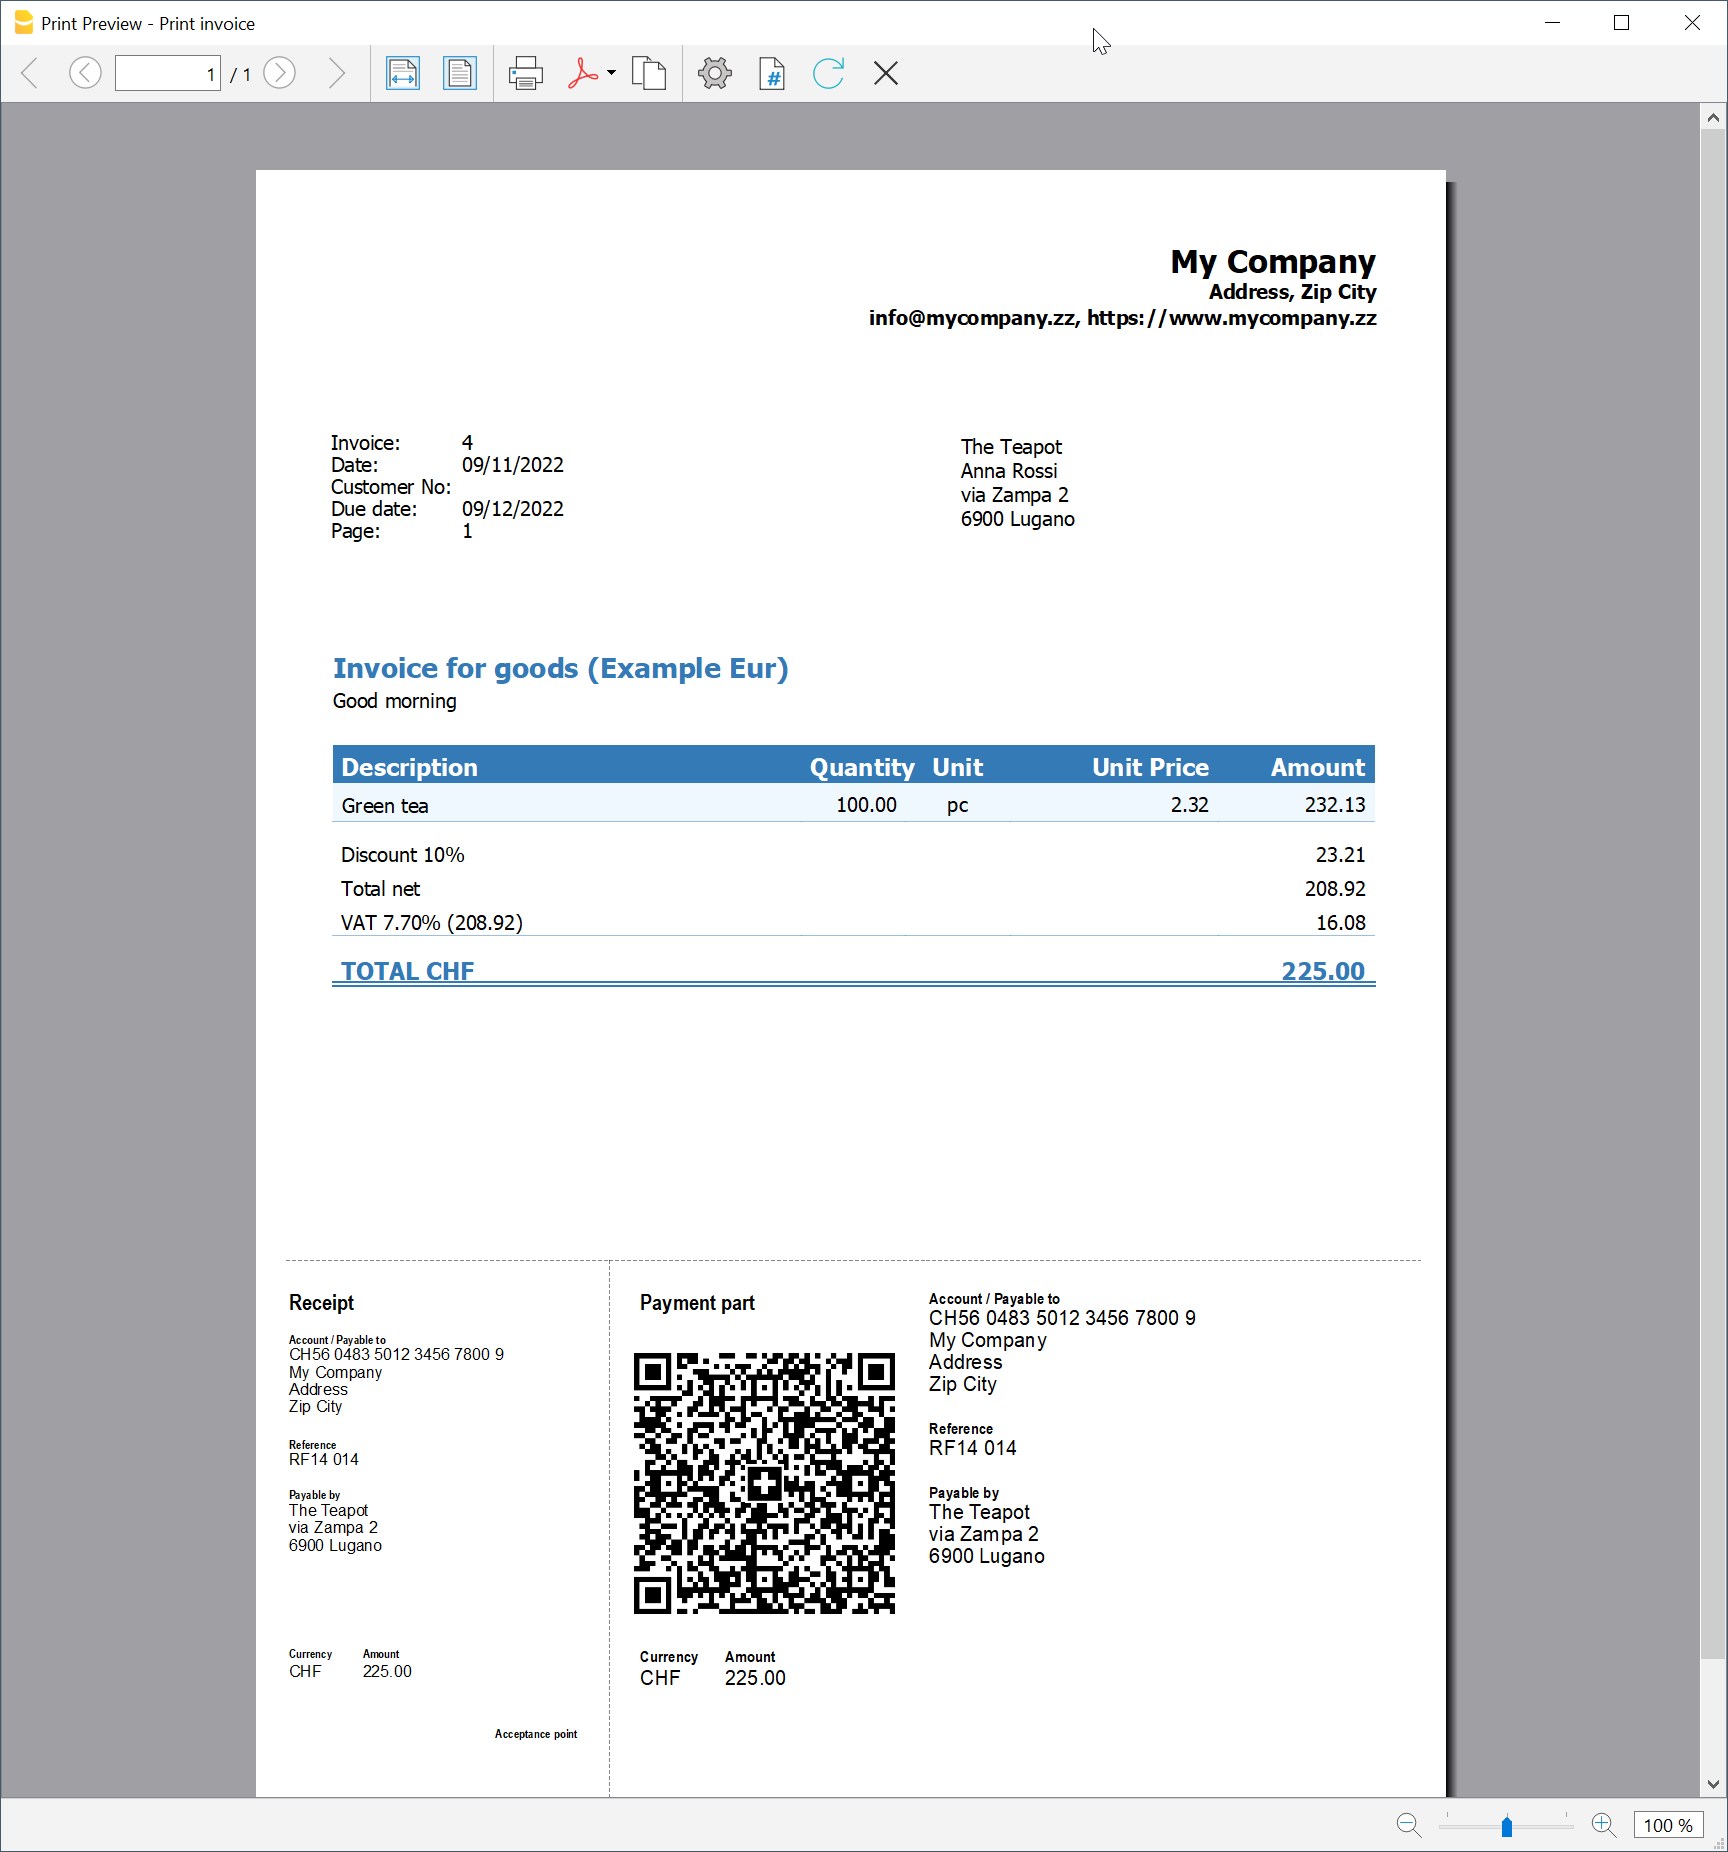Zoom out with minus magnifier

point(1409,1825)
